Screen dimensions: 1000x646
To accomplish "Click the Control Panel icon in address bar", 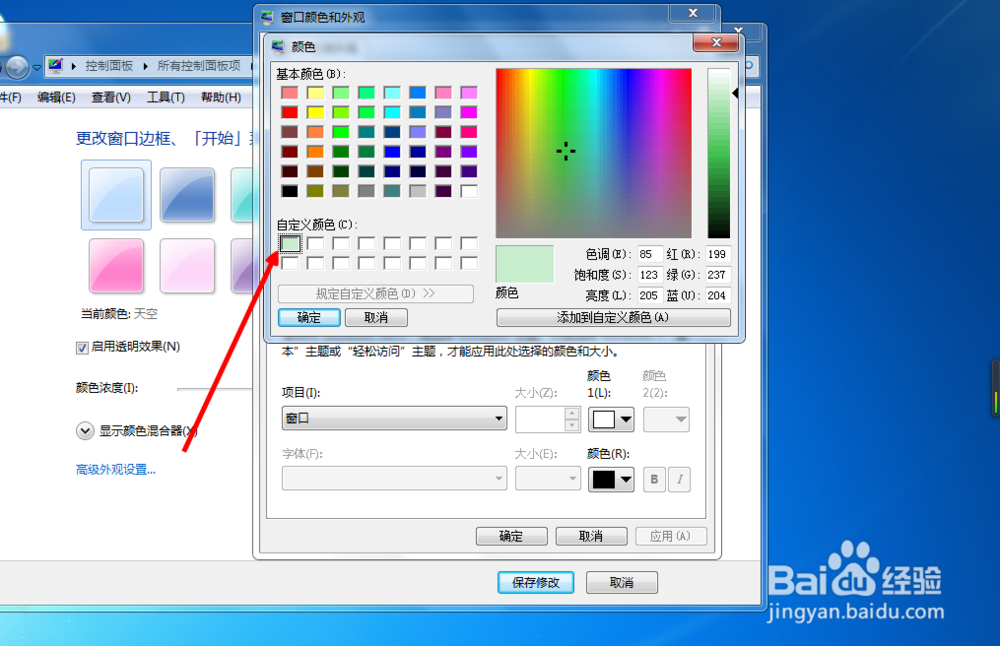I will pyautogui.click(x=55, y=66).
